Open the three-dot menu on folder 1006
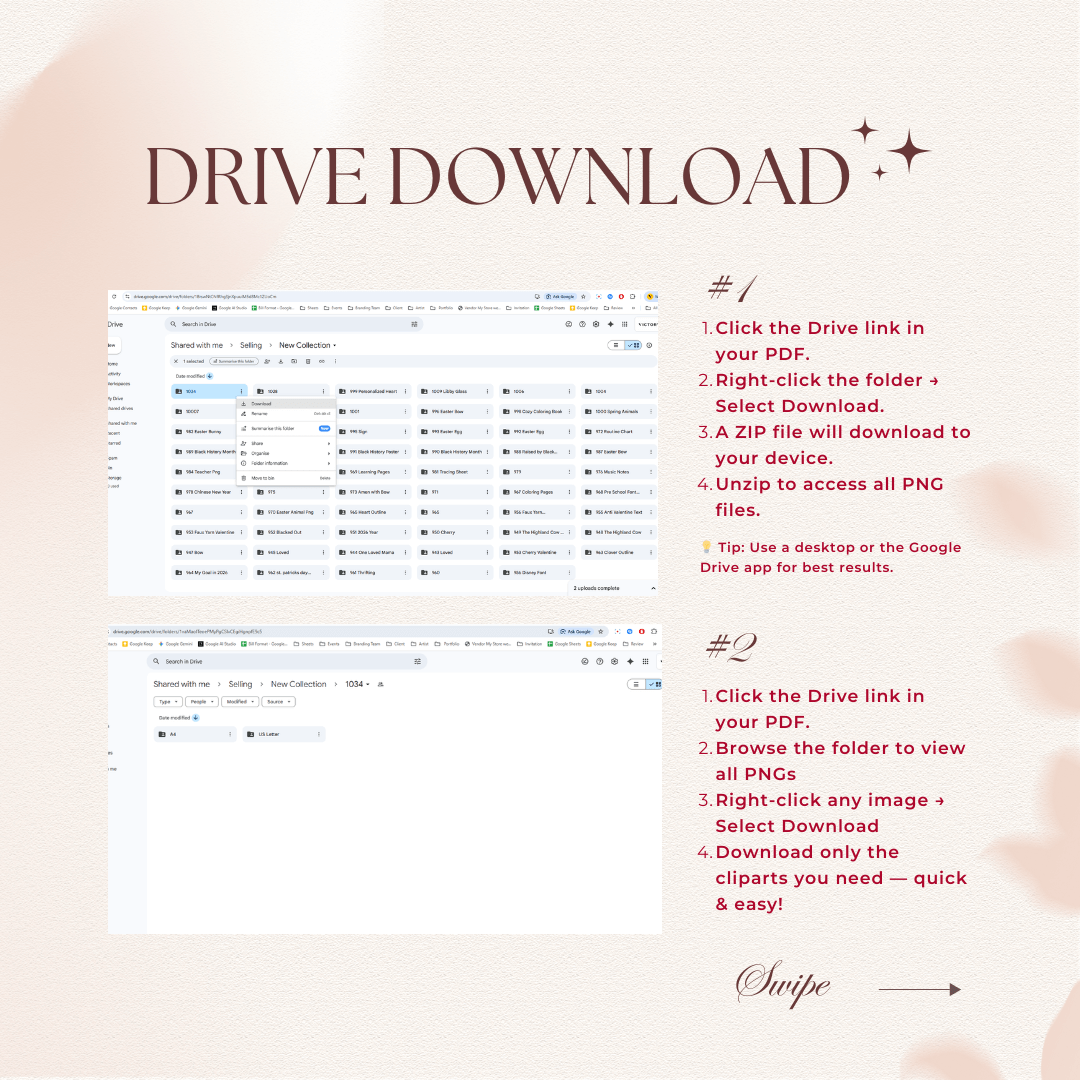The image size is (1080, 1080). tap(568, 391)
